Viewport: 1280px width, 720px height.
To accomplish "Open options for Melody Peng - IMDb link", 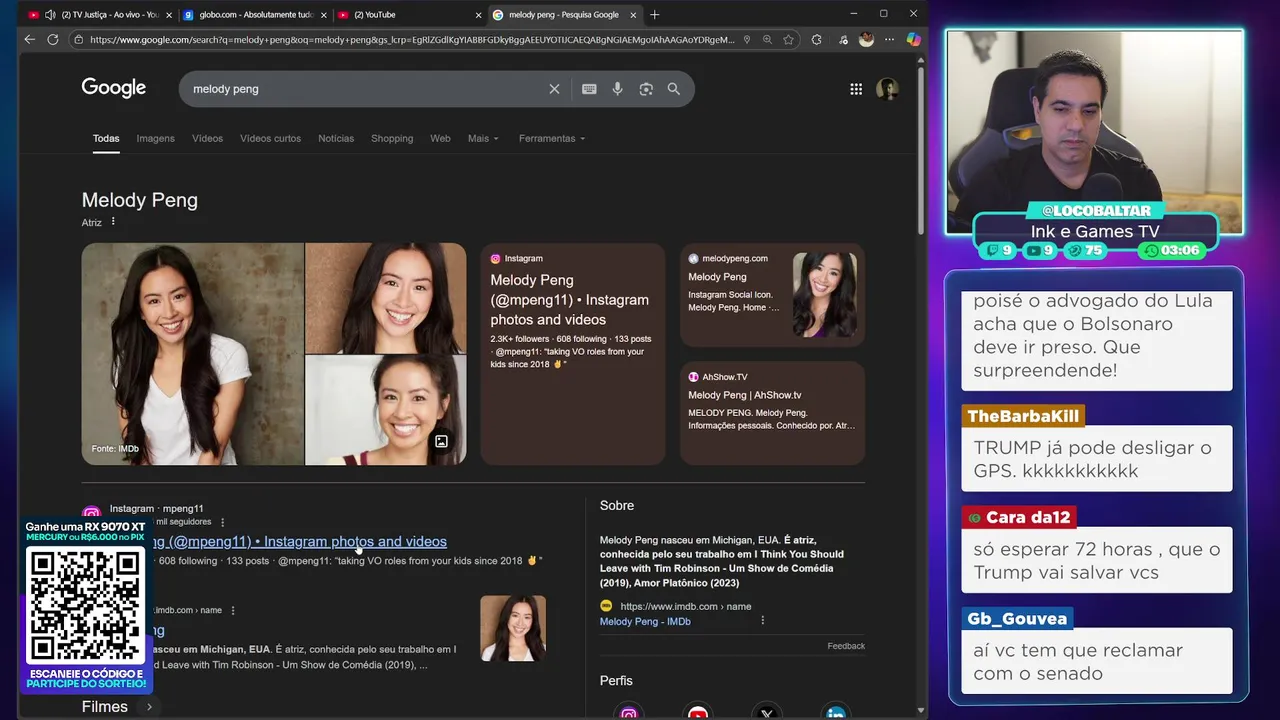I will pyautogui.click(x=762, y=620).
